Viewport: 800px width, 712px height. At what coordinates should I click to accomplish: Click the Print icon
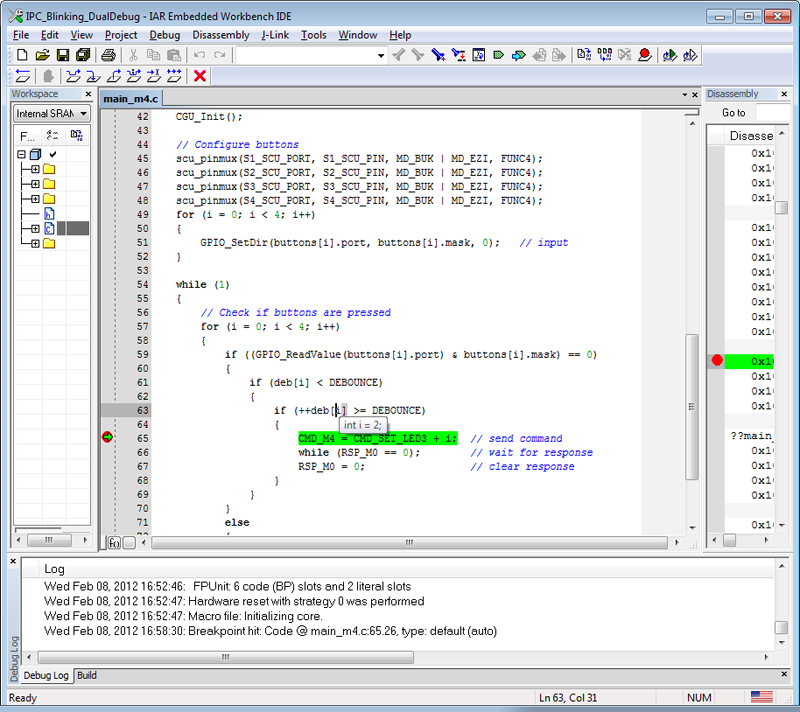coord(108,55)
